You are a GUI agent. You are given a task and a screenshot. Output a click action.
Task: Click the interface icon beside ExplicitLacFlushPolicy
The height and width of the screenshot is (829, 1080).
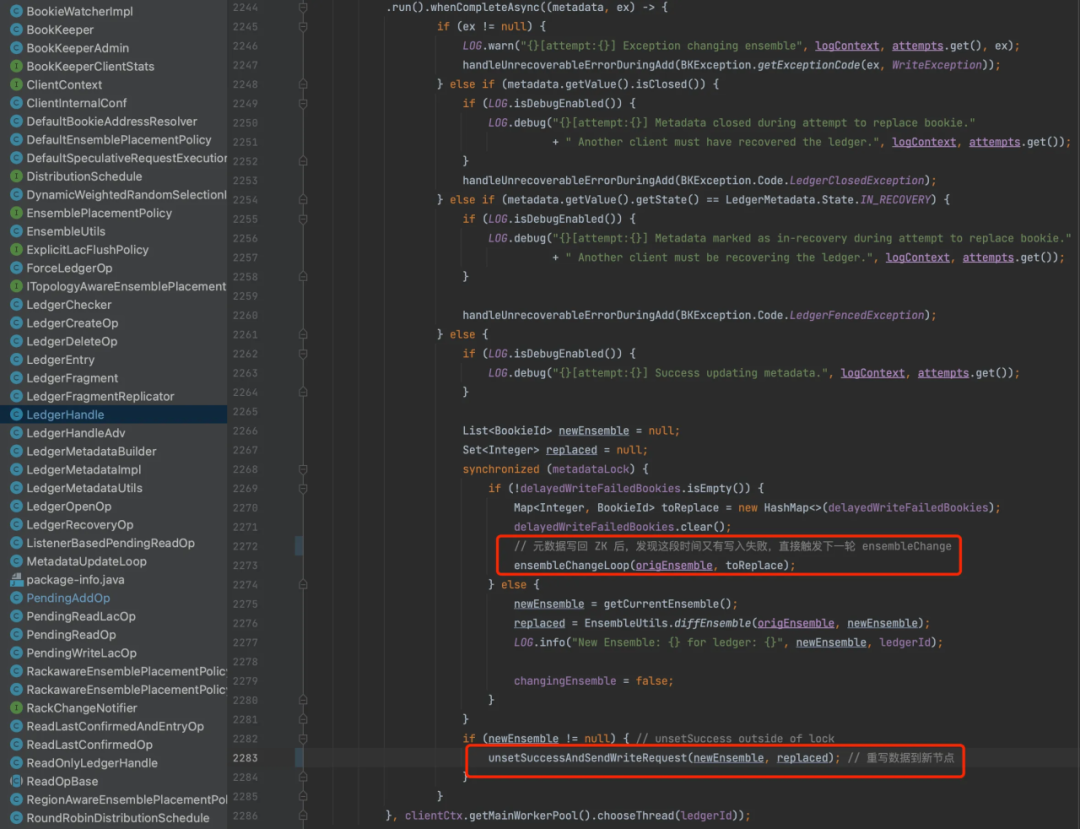pyautogui.click(x=17, y=249)
